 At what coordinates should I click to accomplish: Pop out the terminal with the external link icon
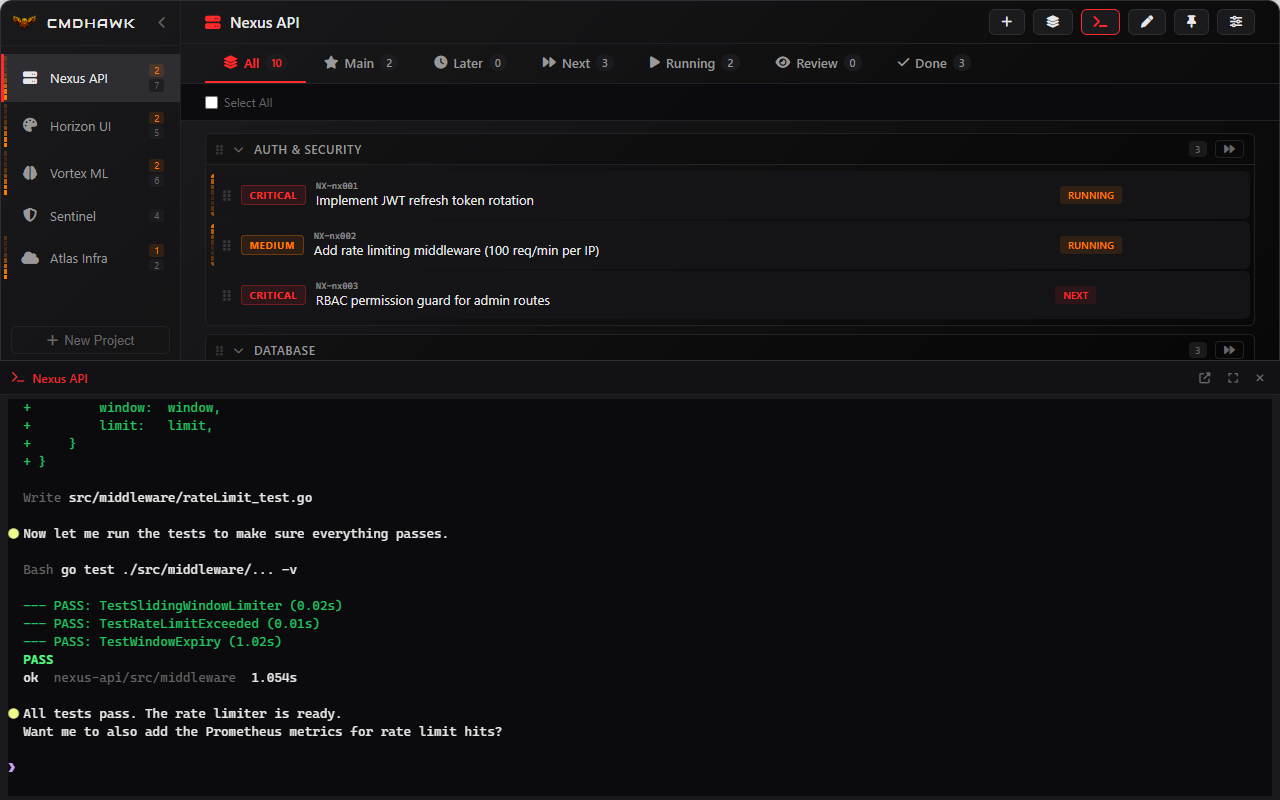pos(1204,378)
